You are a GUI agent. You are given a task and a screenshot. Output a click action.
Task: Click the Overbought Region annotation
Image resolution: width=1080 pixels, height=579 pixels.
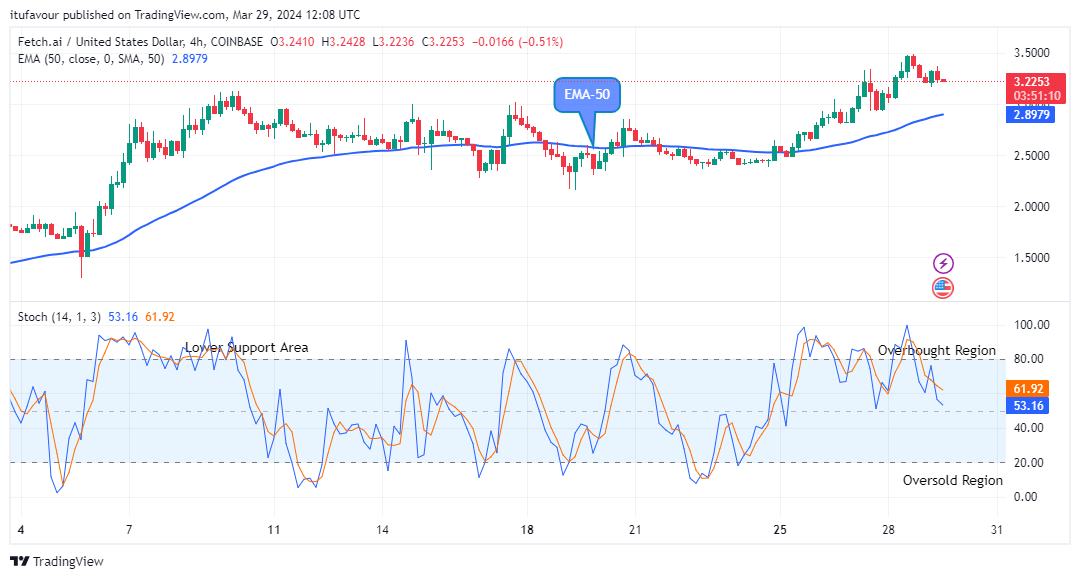coord(937,350)
